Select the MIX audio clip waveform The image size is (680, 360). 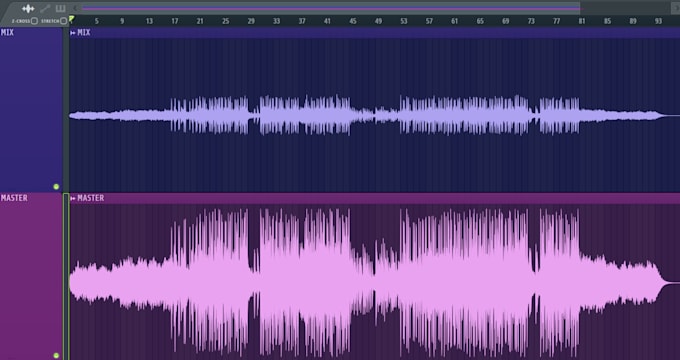pos(374,115)
